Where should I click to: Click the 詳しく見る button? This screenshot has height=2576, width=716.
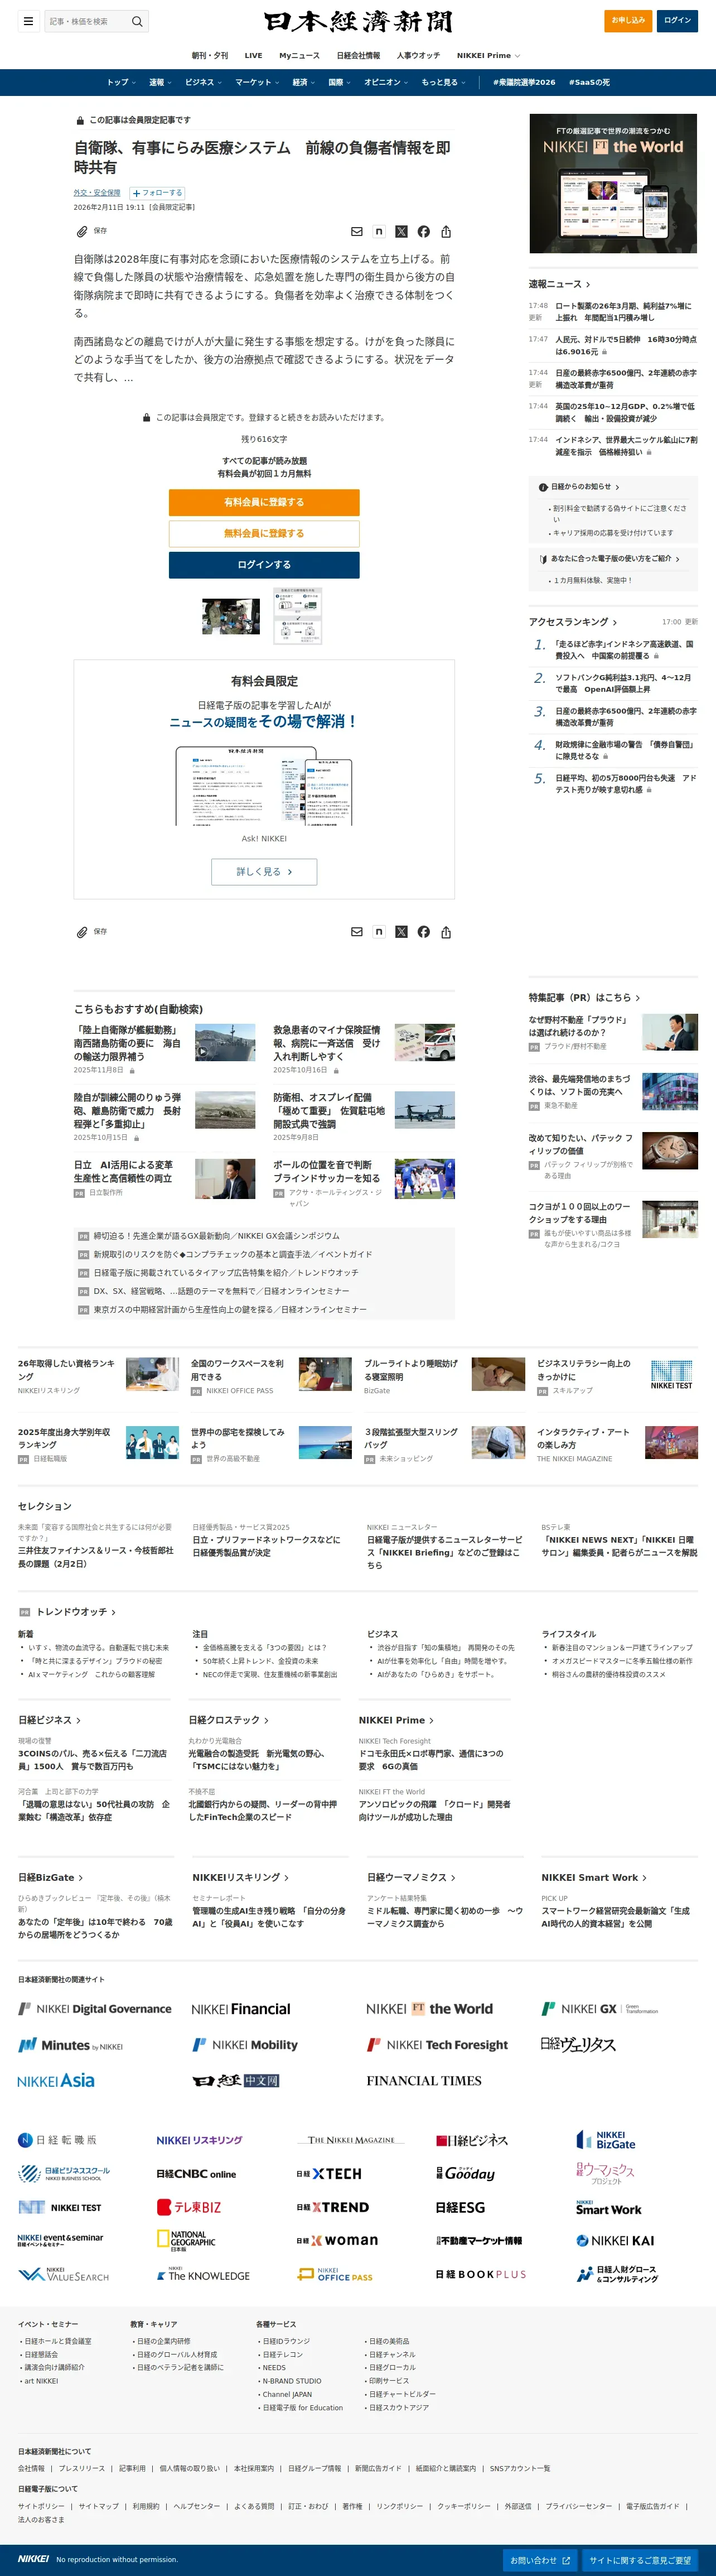coord(264,872)
